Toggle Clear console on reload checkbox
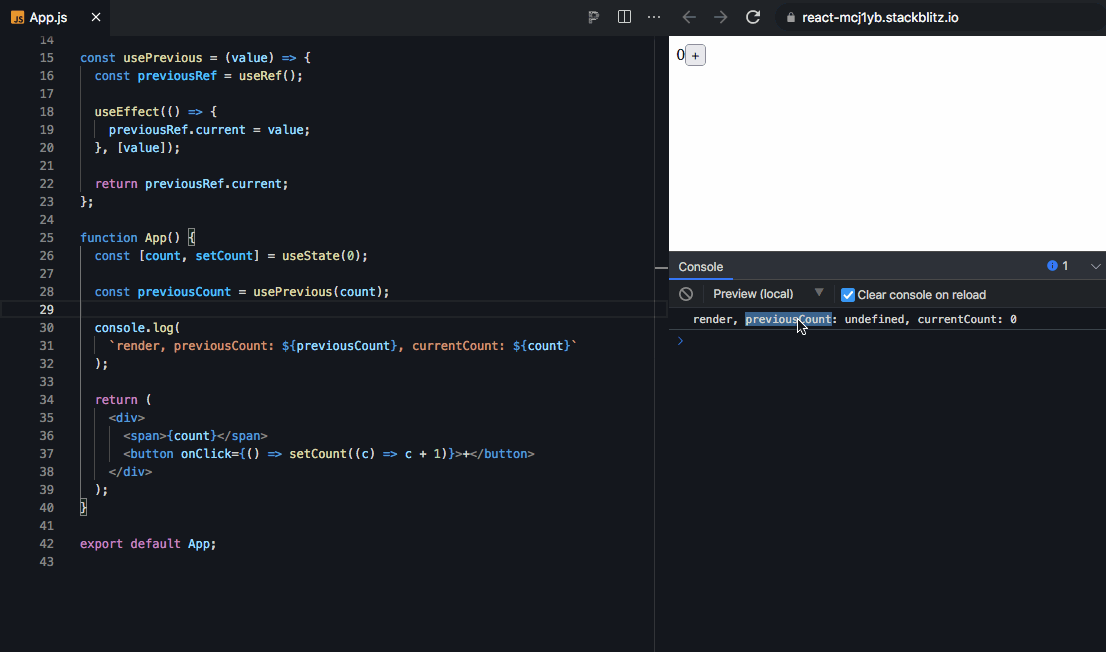This screenshot has width=1106, height=652. [x=848, y=295]
